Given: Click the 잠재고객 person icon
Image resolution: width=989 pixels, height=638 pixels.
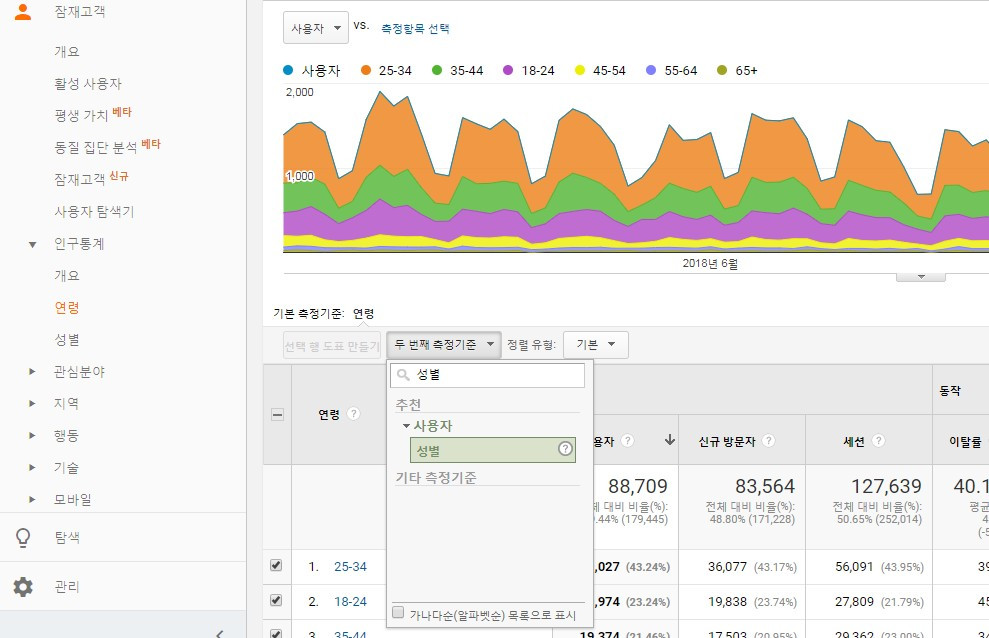Looking at the screenshot, I should point(23,11).
